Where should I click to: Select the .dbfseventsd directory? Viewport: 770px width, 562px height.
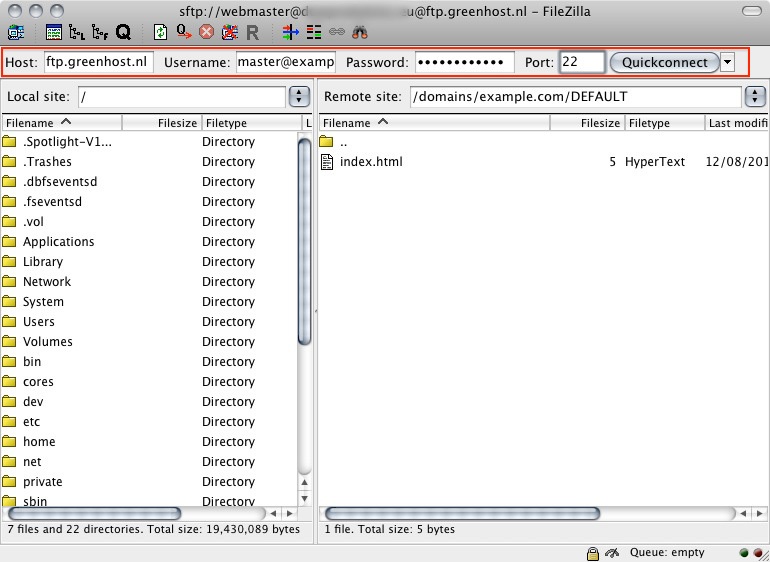point(149,182)
